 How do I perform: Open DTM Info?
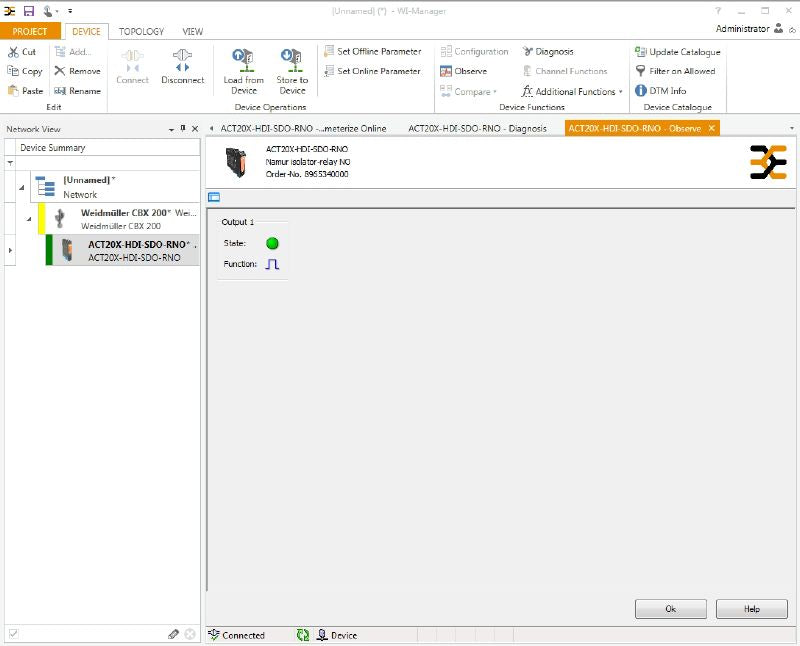pyautogui.click(x=660, y=91)
